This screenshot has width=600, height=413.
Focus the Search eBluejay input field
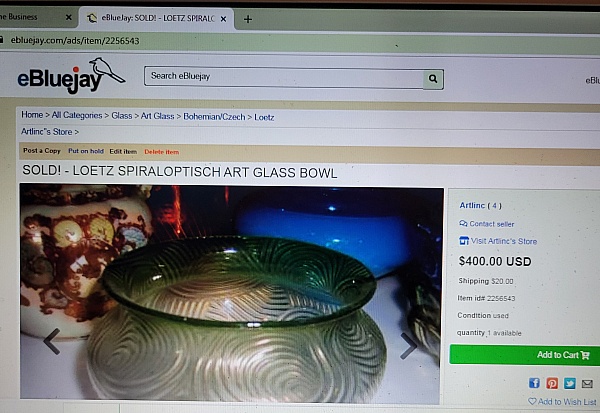284,78
